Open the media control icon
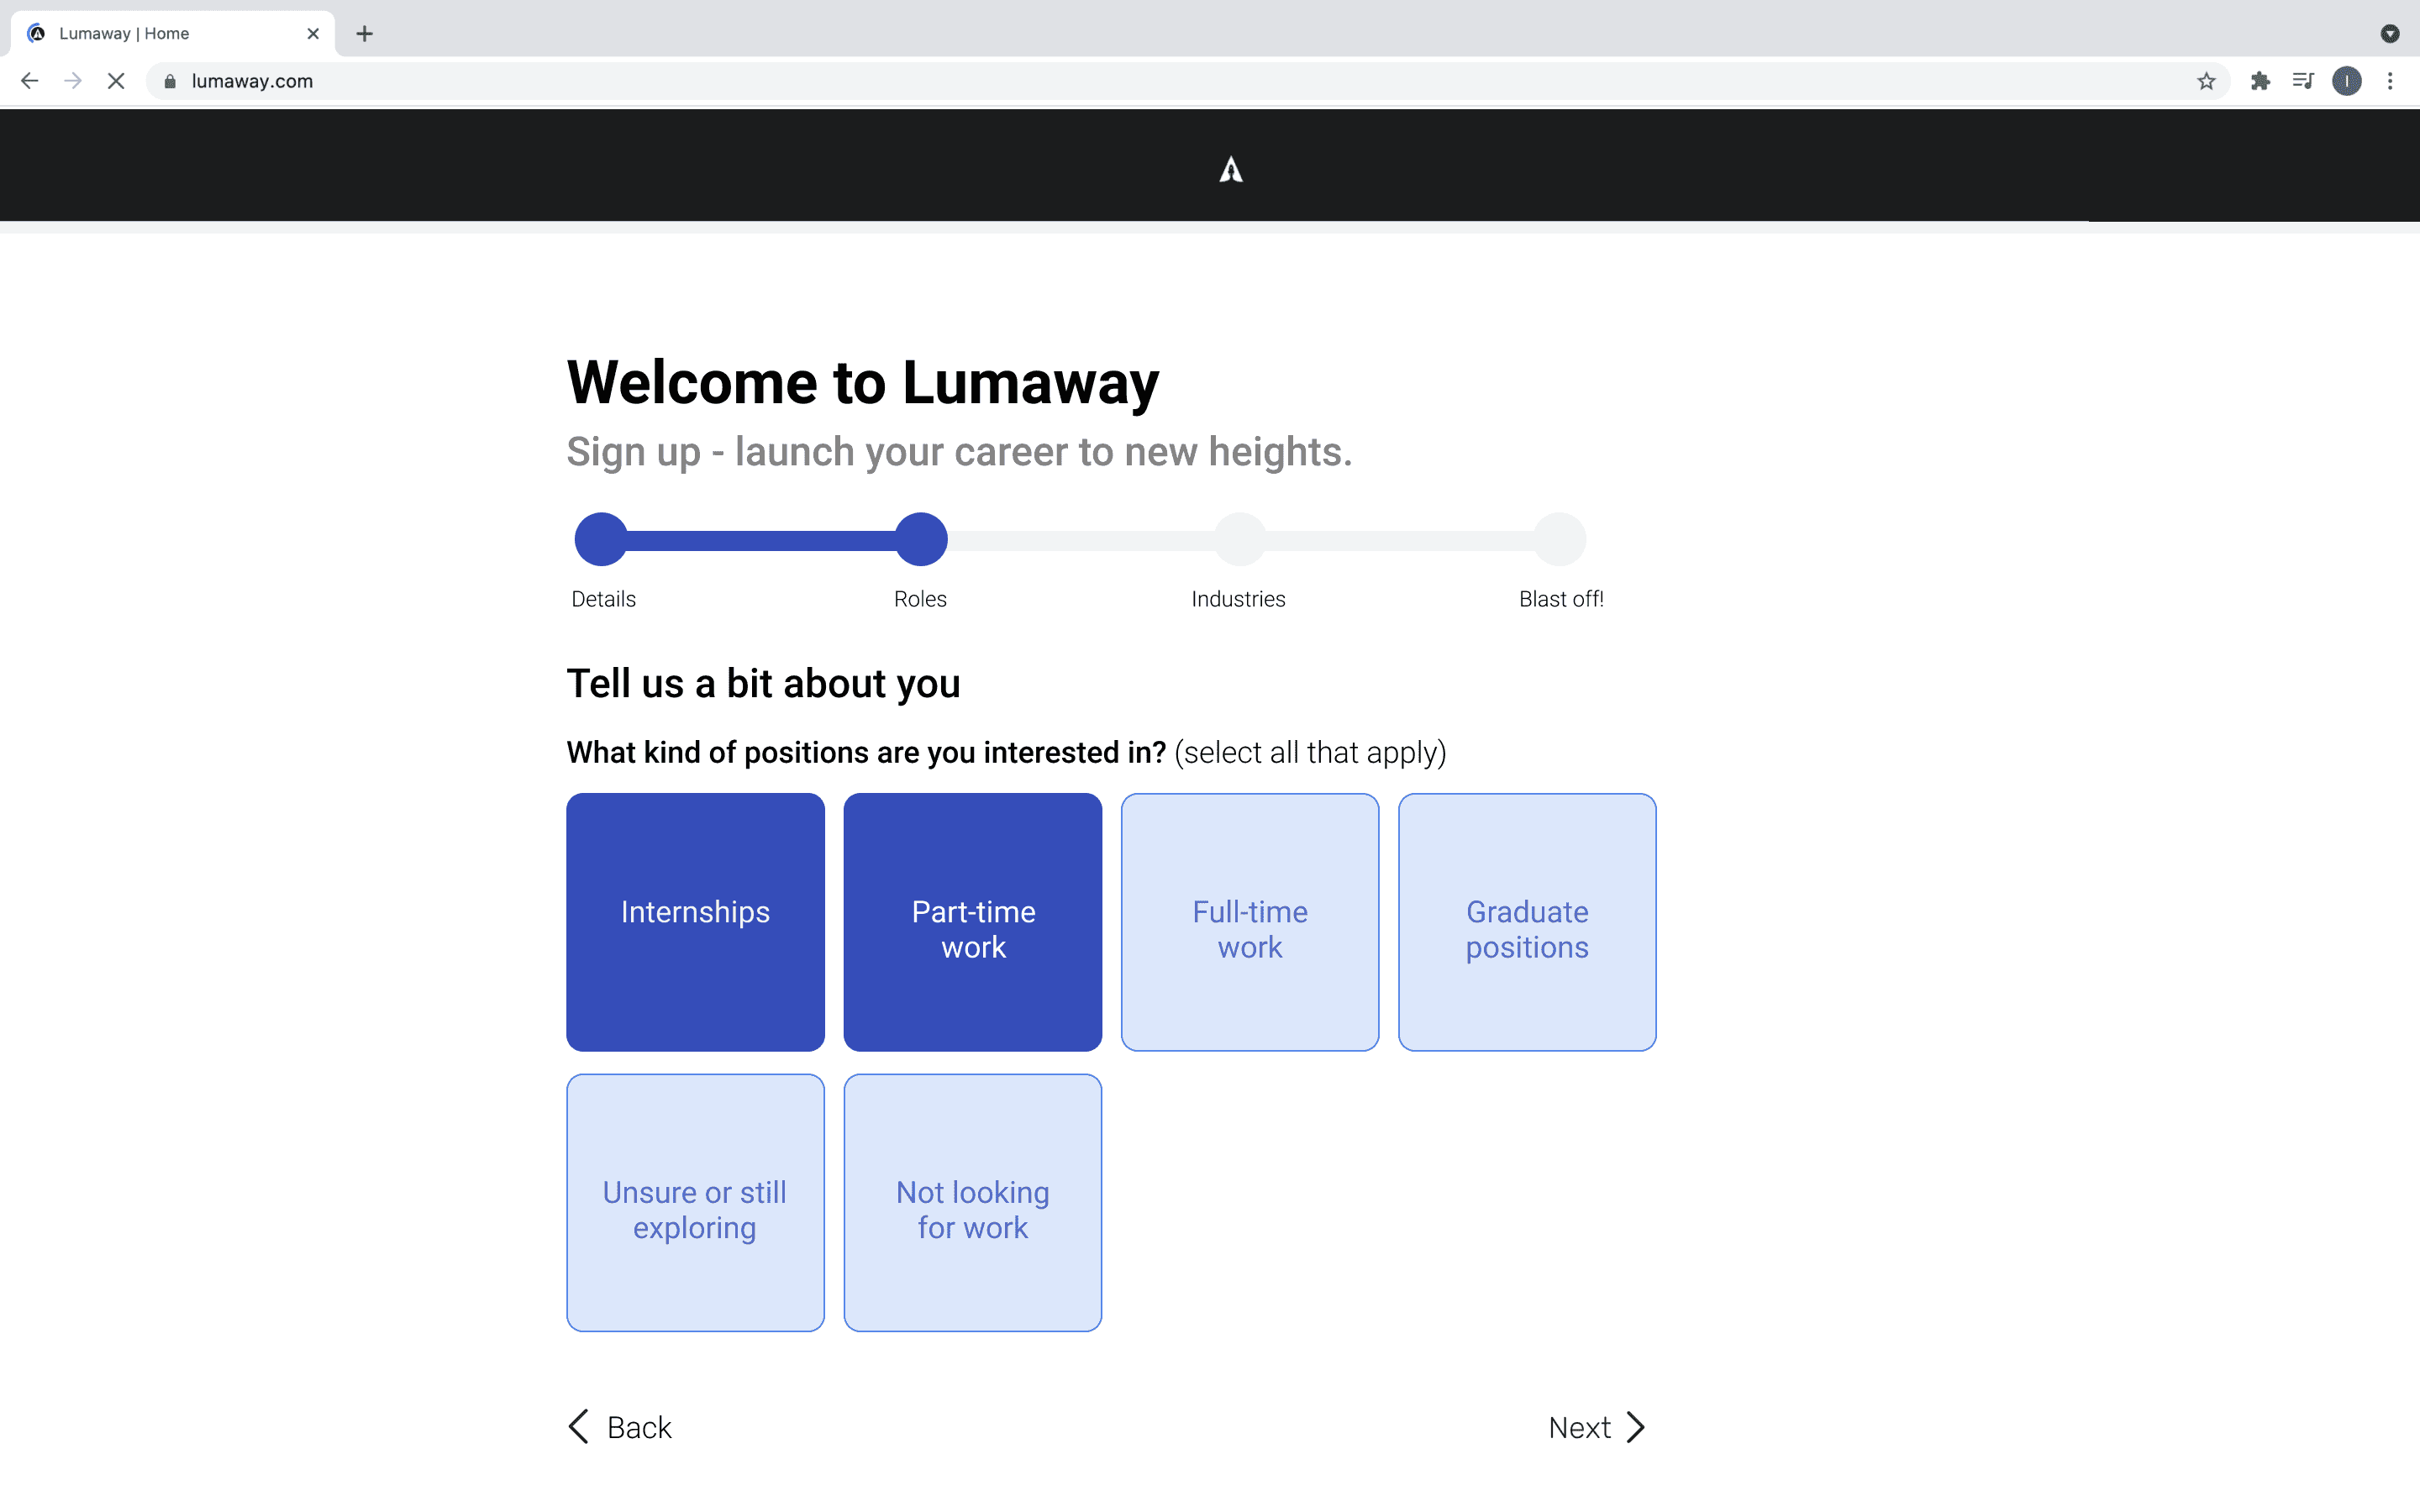Image resolution: width=2420 pixels, height=1512 pixels. point(2303,81)
